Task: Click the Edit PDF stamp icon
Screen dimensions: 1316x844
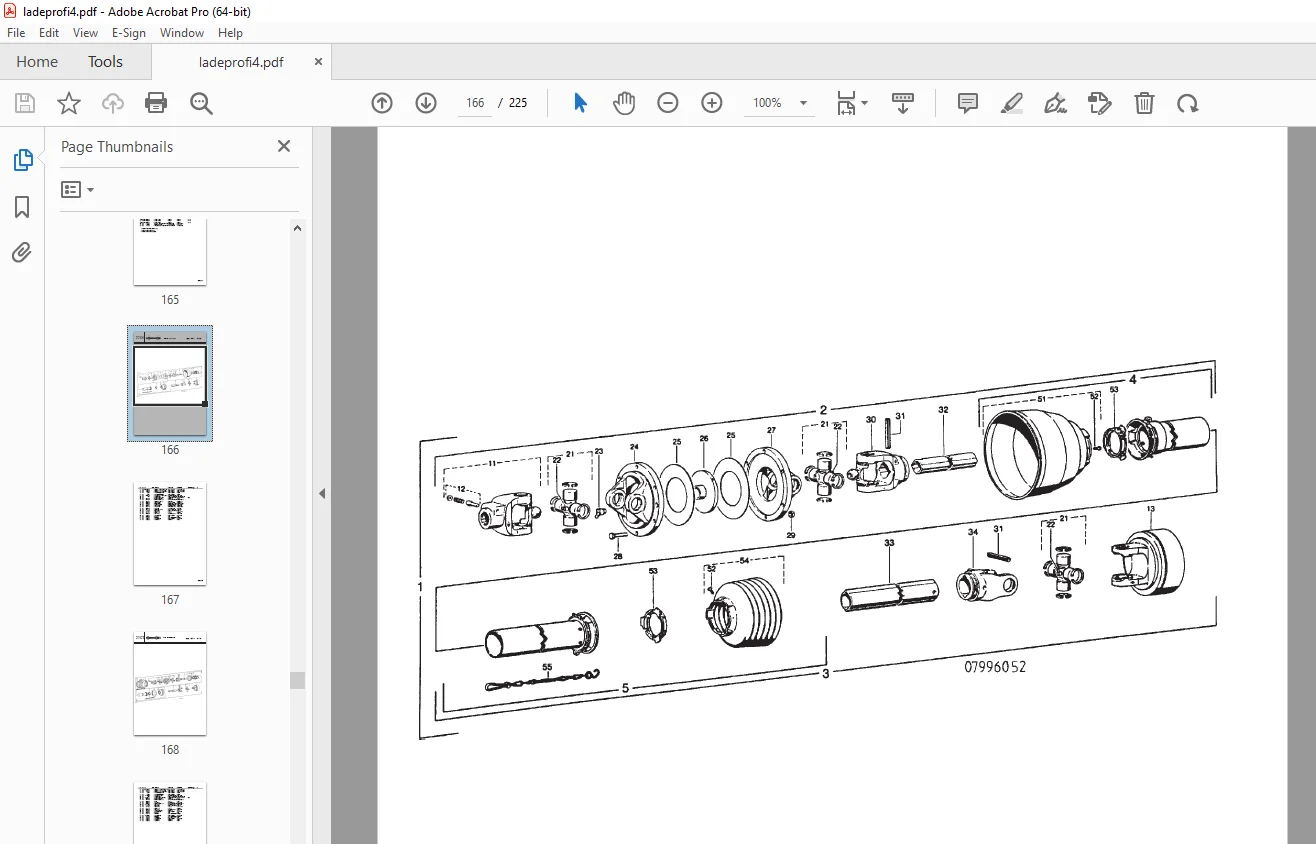Action: 1099,103
